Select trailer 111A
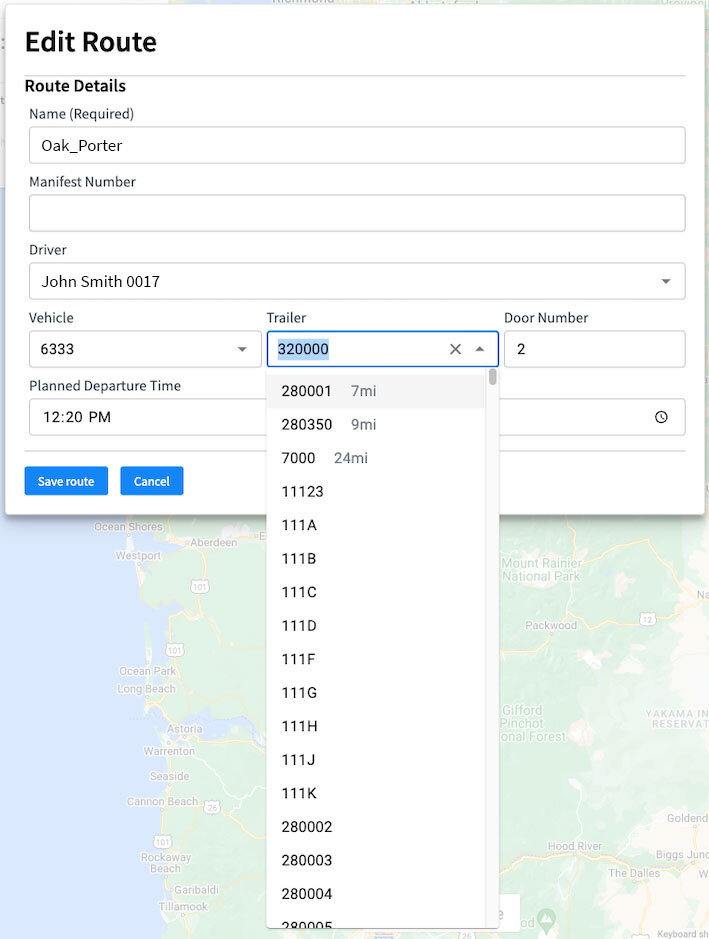The height and width of the screenshot is (939, 709). coord(376,525)
